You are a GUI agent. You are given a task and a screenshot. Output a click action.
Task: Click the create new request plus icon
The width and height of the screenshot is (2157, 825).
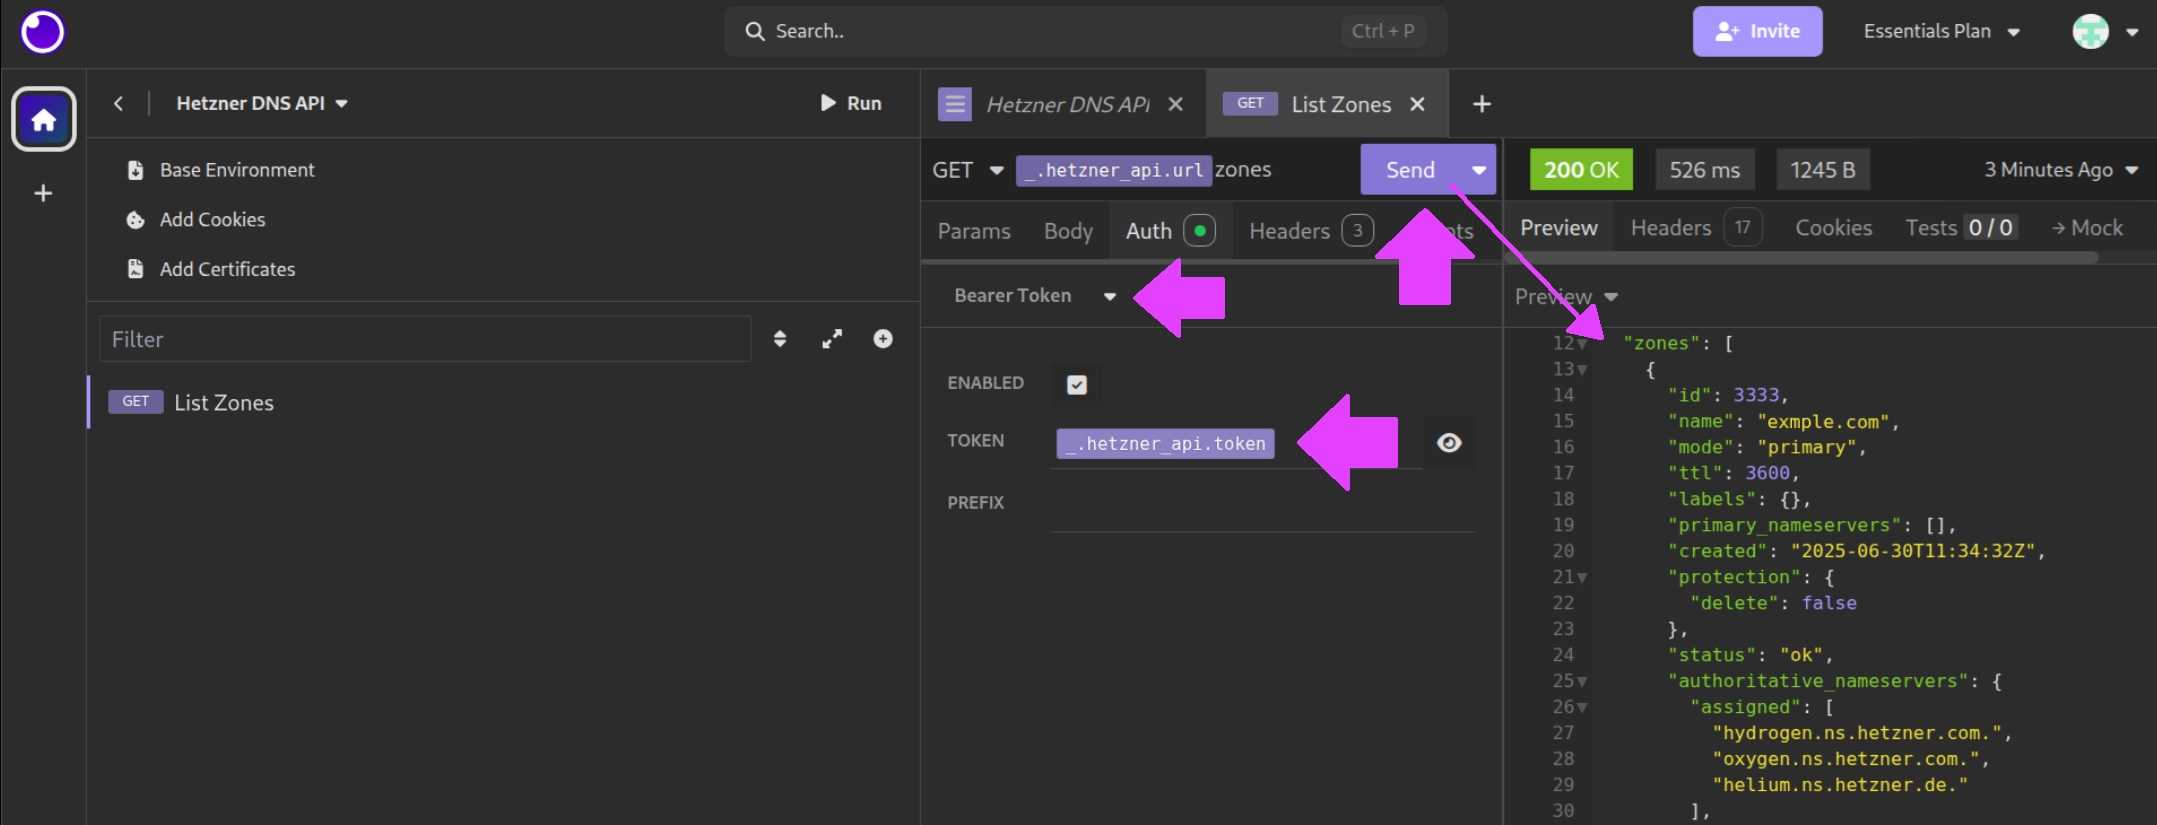(883, 339)
